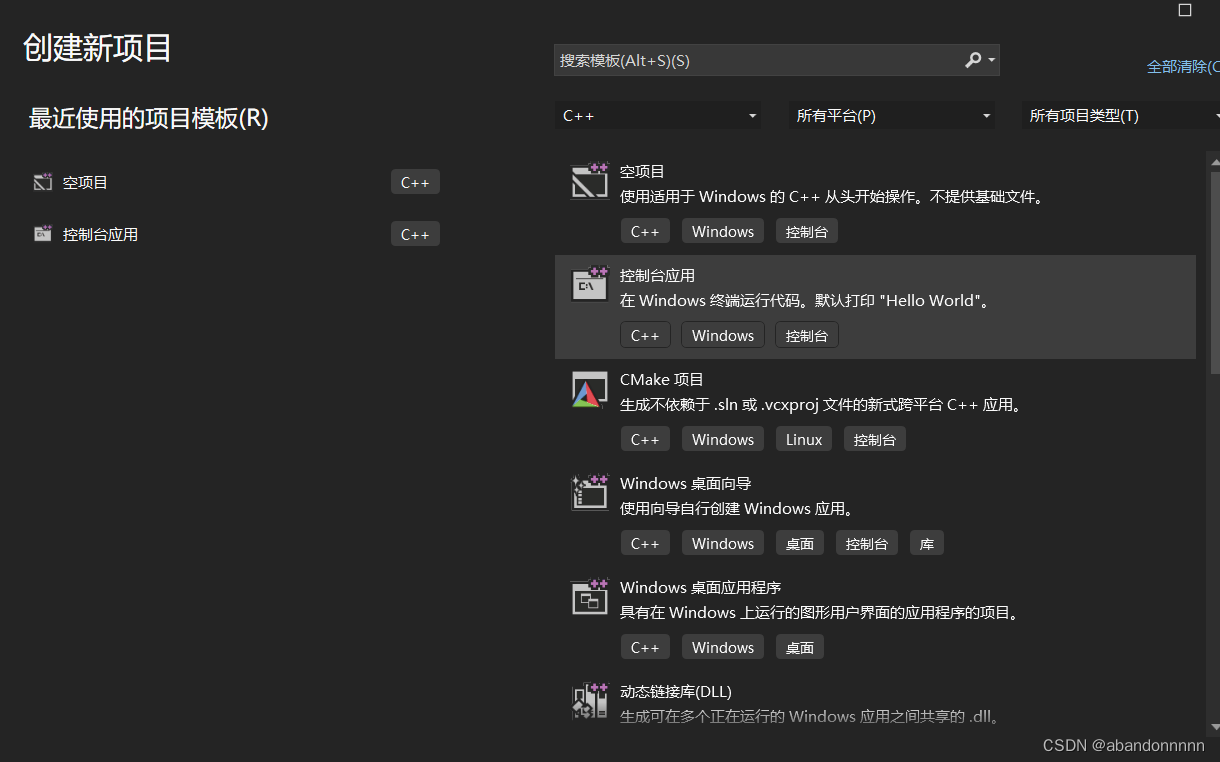Select the 控制台应用 template title
The image size is (1220, 762).
point(657,275)
